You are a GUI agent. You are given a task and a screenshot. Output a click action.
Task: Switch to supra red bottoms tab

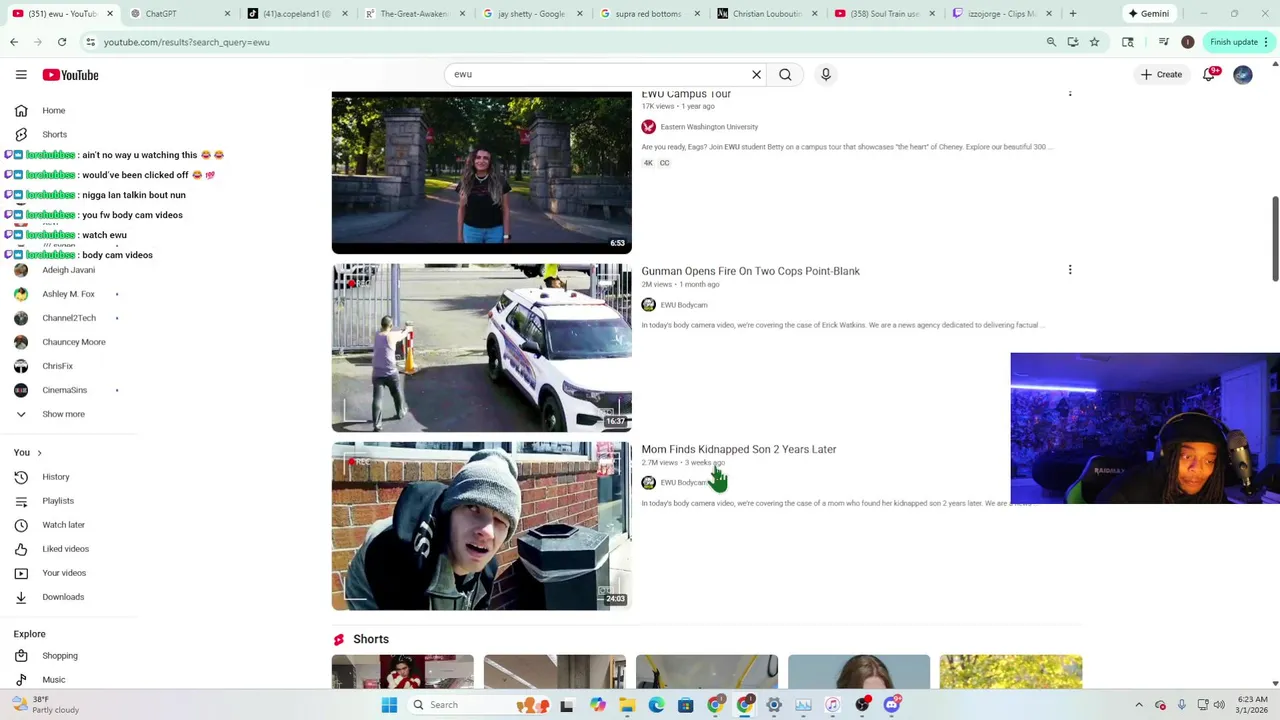tap(649, 14)
